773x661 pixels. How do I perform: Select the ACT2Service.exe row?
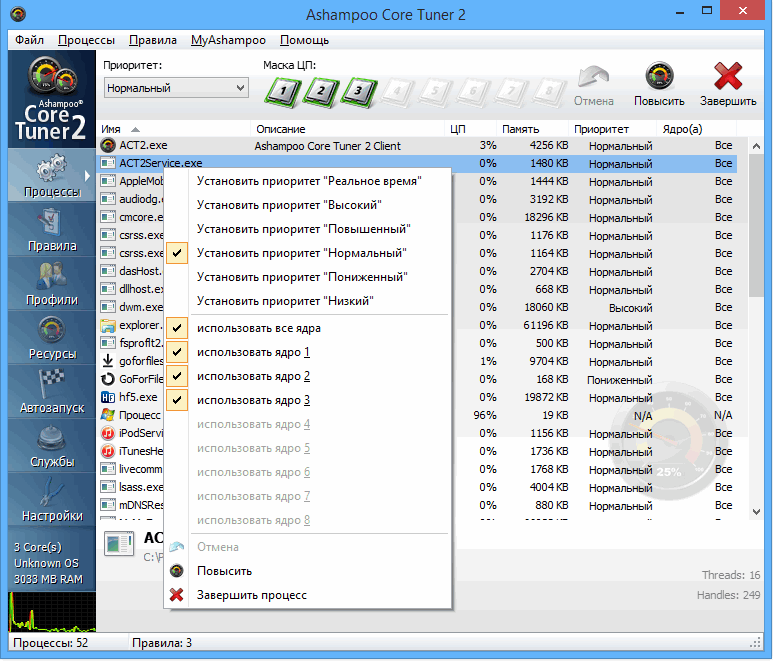pos(417,163)
